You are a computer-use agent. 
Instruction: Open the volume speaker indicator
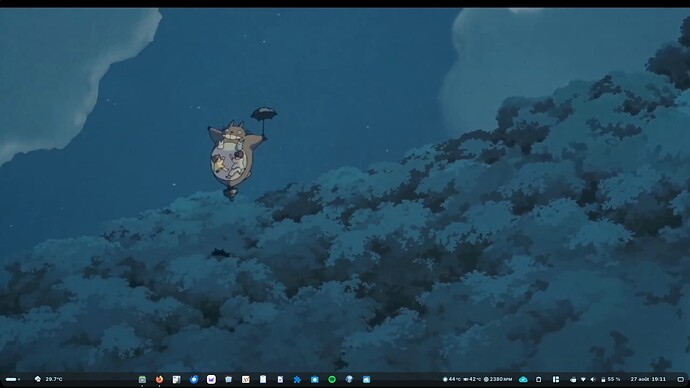point(593,379)
